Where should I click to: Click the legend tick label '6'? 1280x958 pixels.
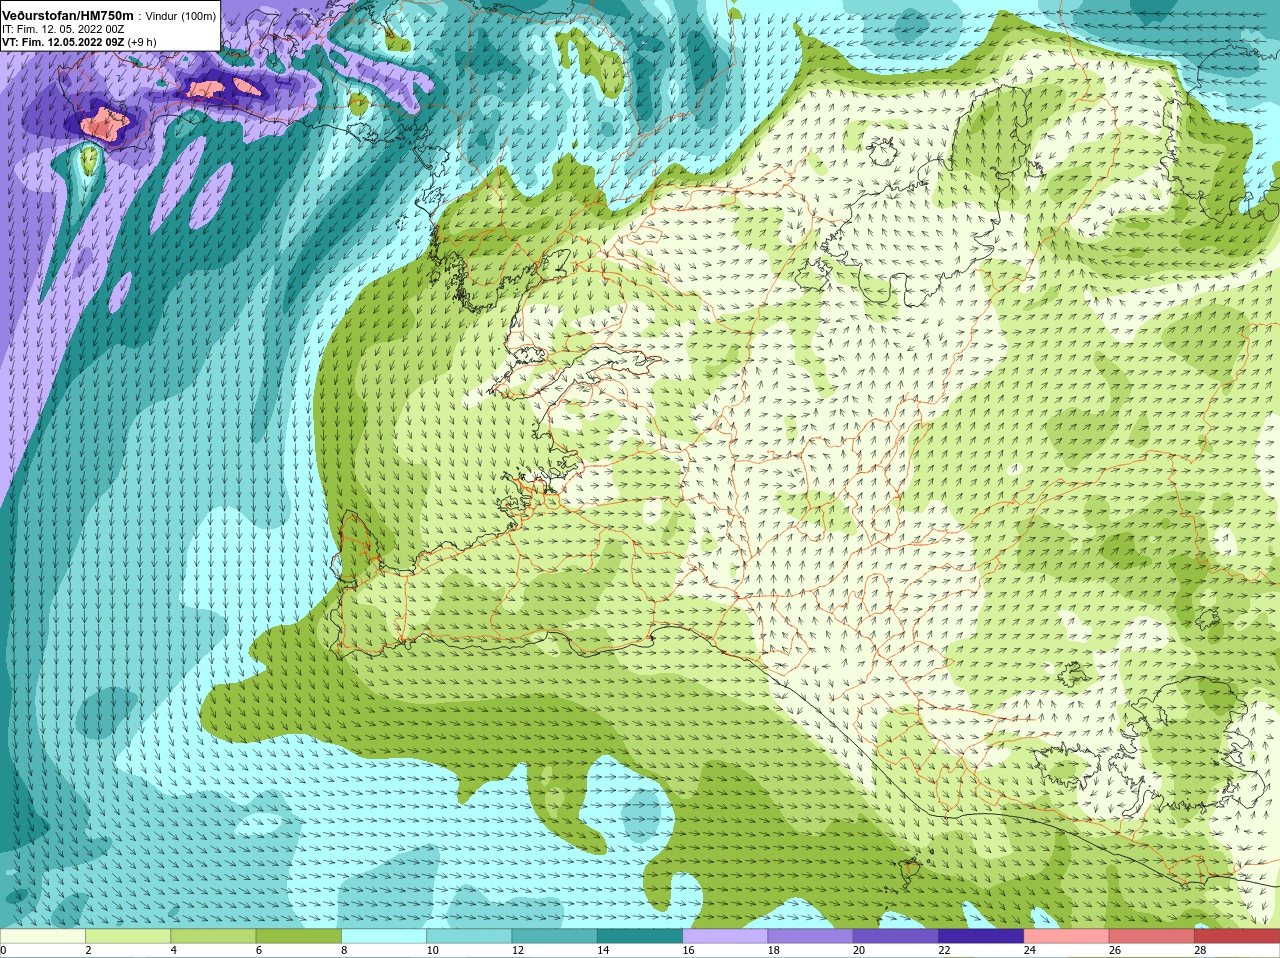(x=259, y=950)
